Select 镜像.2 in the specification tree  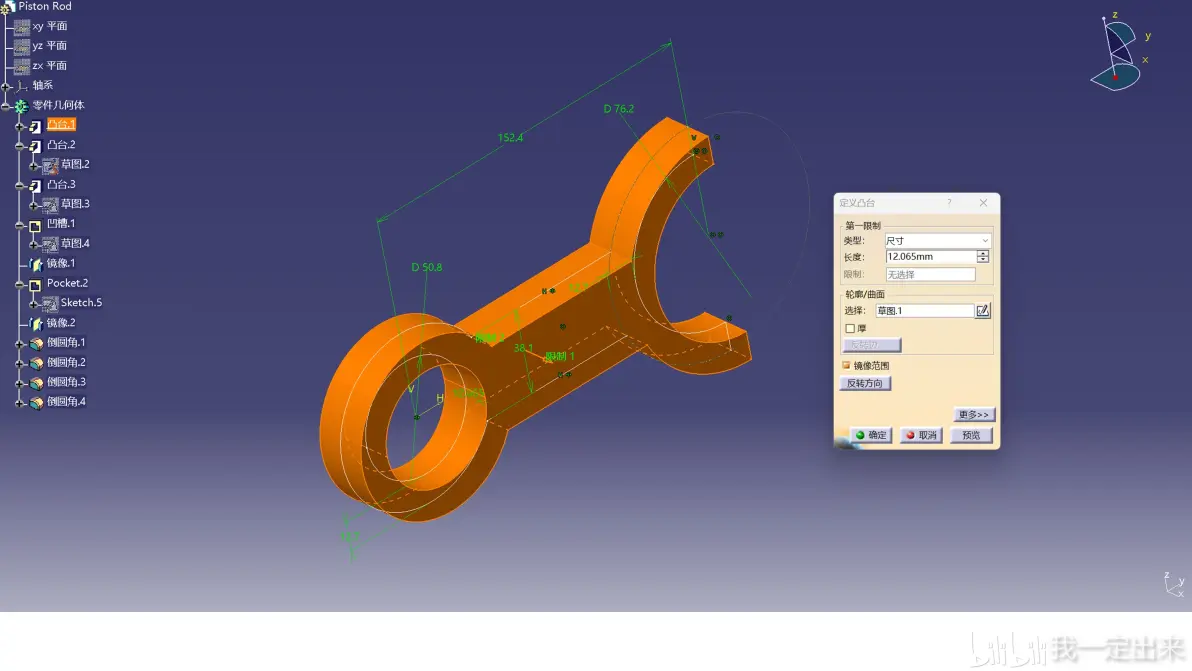61,322
